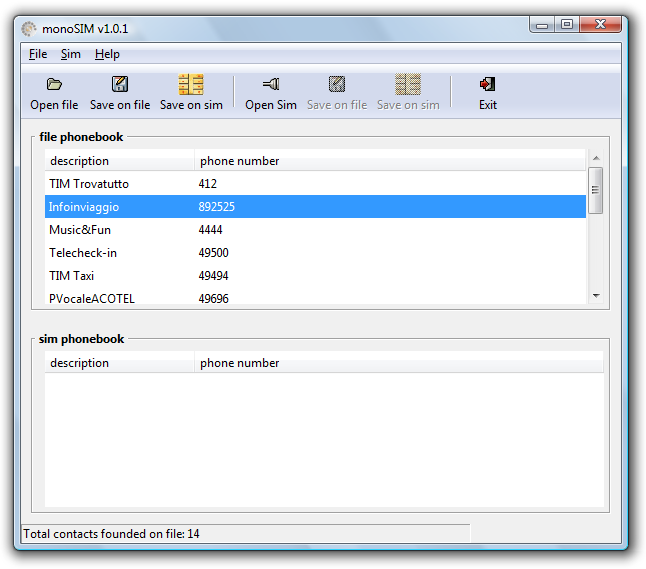Open the Help menu
The width and height of the screenshot is (646, 569).
click(107, 54)
